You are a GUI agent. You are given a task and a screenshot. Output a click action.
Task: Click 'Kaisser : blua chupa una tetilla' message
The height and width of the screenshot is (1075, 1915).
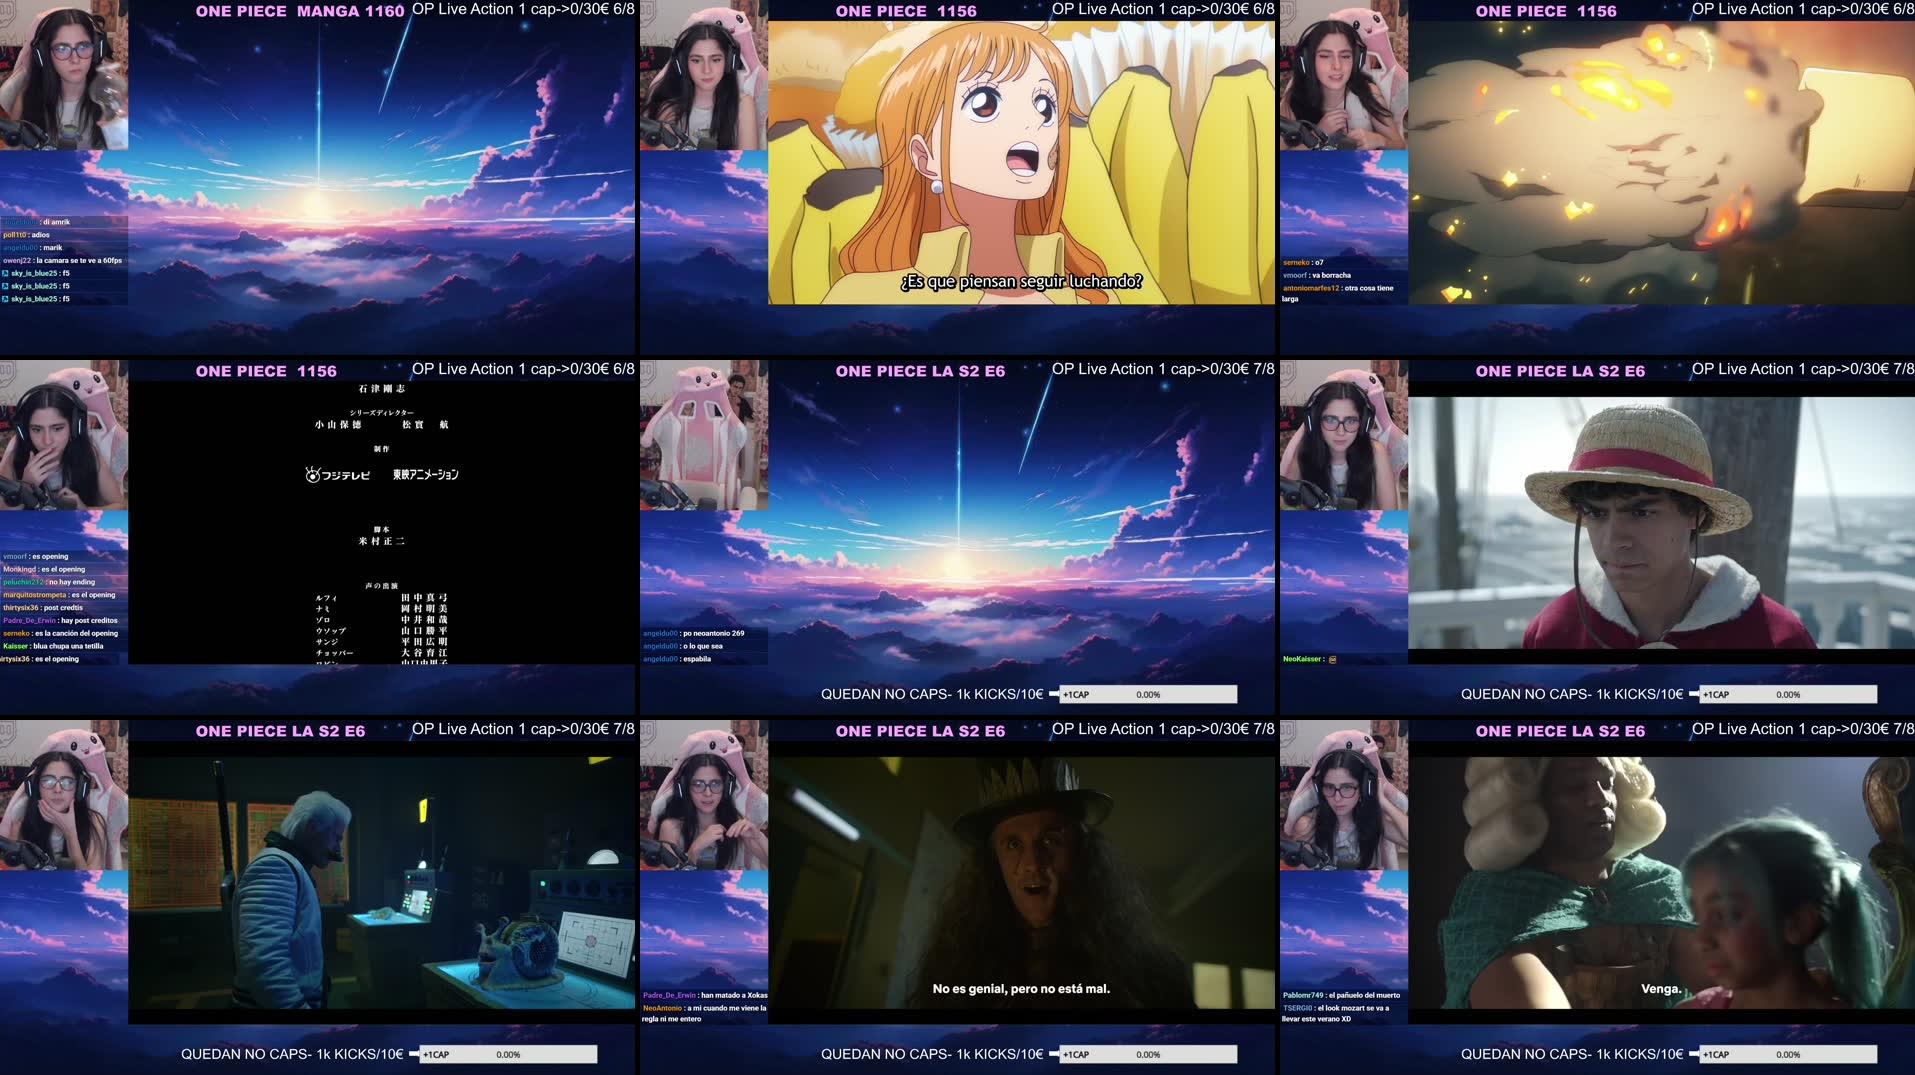53,646
